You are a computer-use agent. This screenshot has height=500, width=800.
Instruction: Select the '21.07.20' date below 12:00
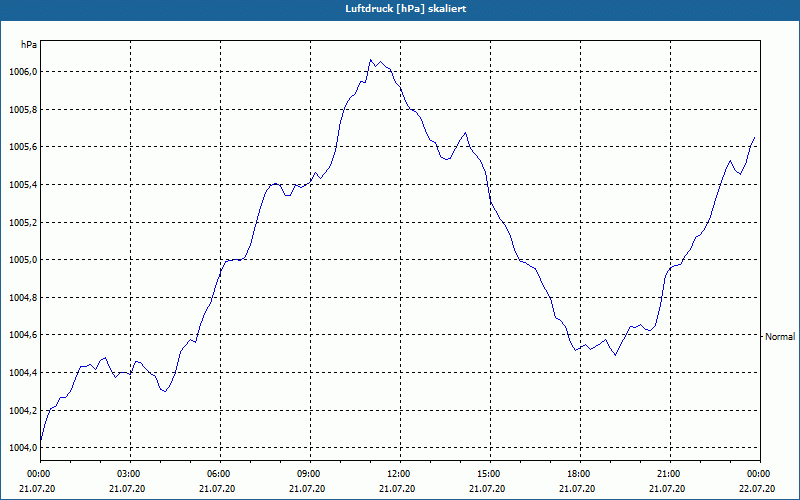[397, 489]
